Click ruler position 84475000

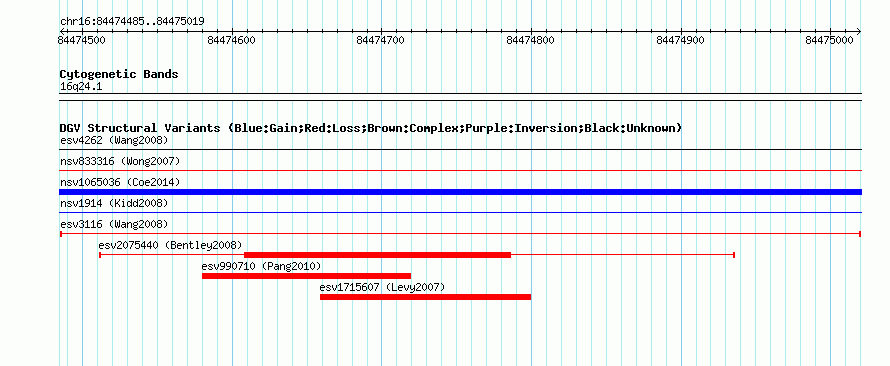[830, 40]
